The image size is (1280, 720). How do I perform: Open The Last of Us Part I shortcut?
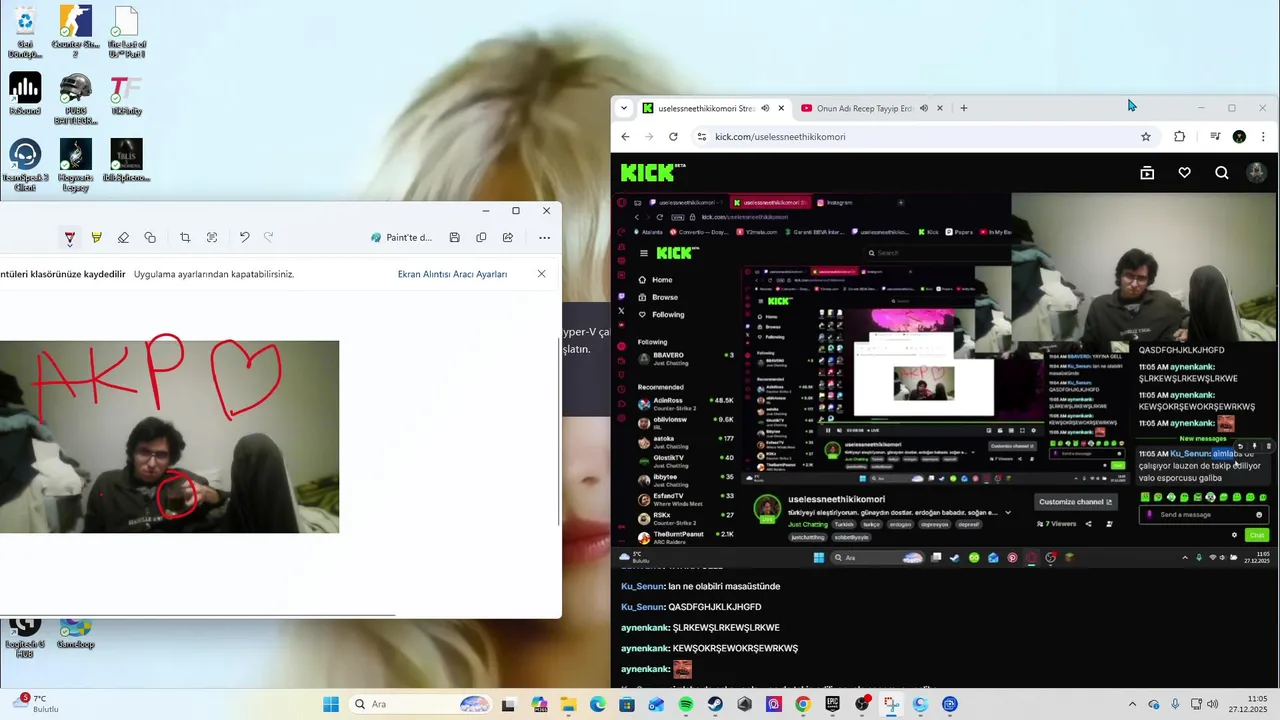coord(126,31)
